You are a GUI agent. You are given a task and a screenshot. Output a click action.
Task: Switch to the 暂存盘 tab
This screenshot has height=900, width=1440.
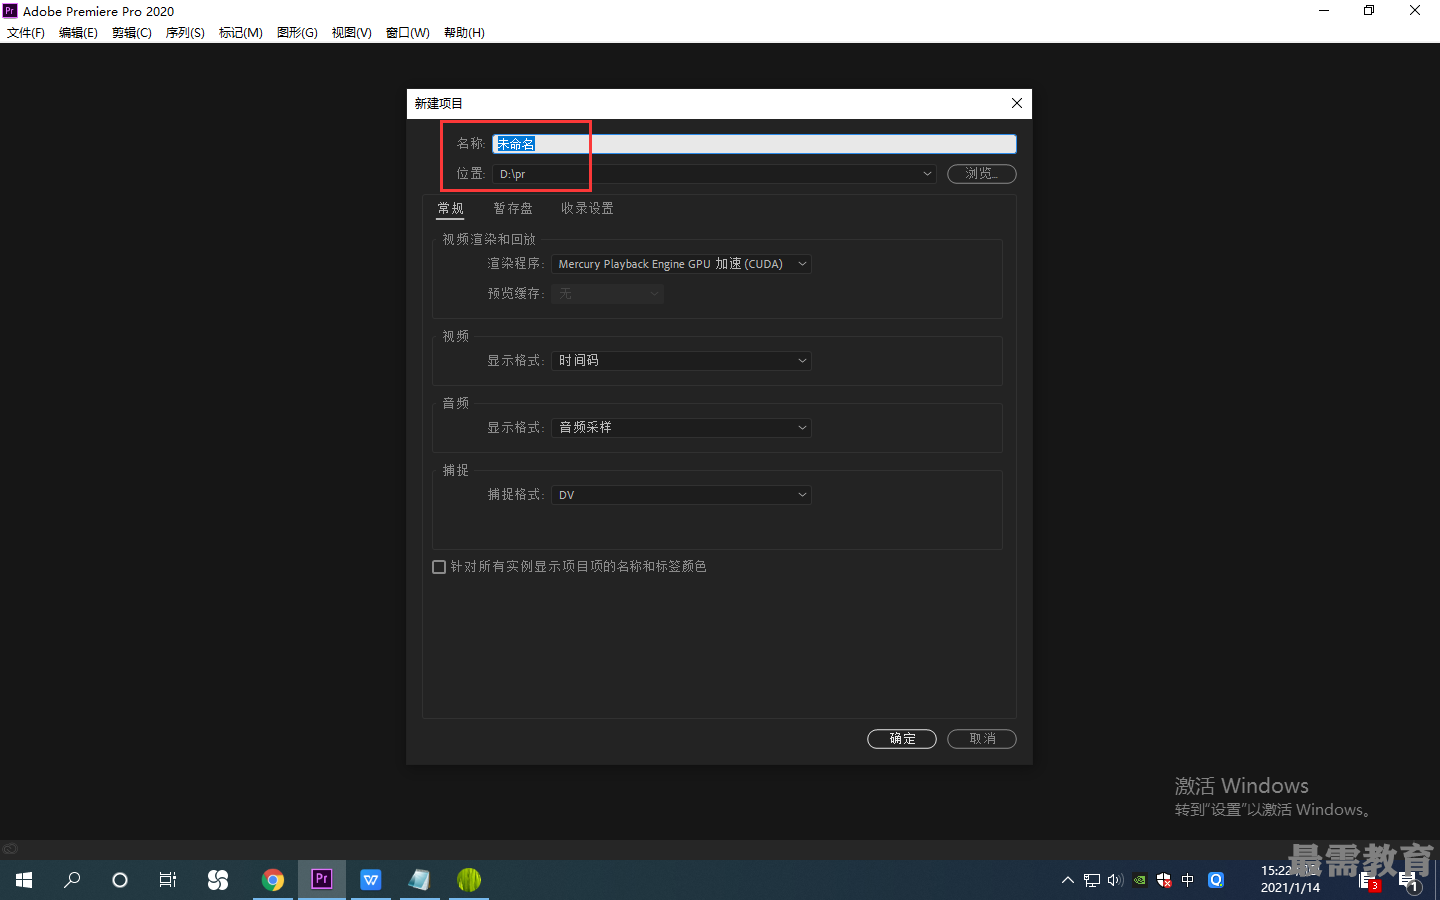point(513,208)
